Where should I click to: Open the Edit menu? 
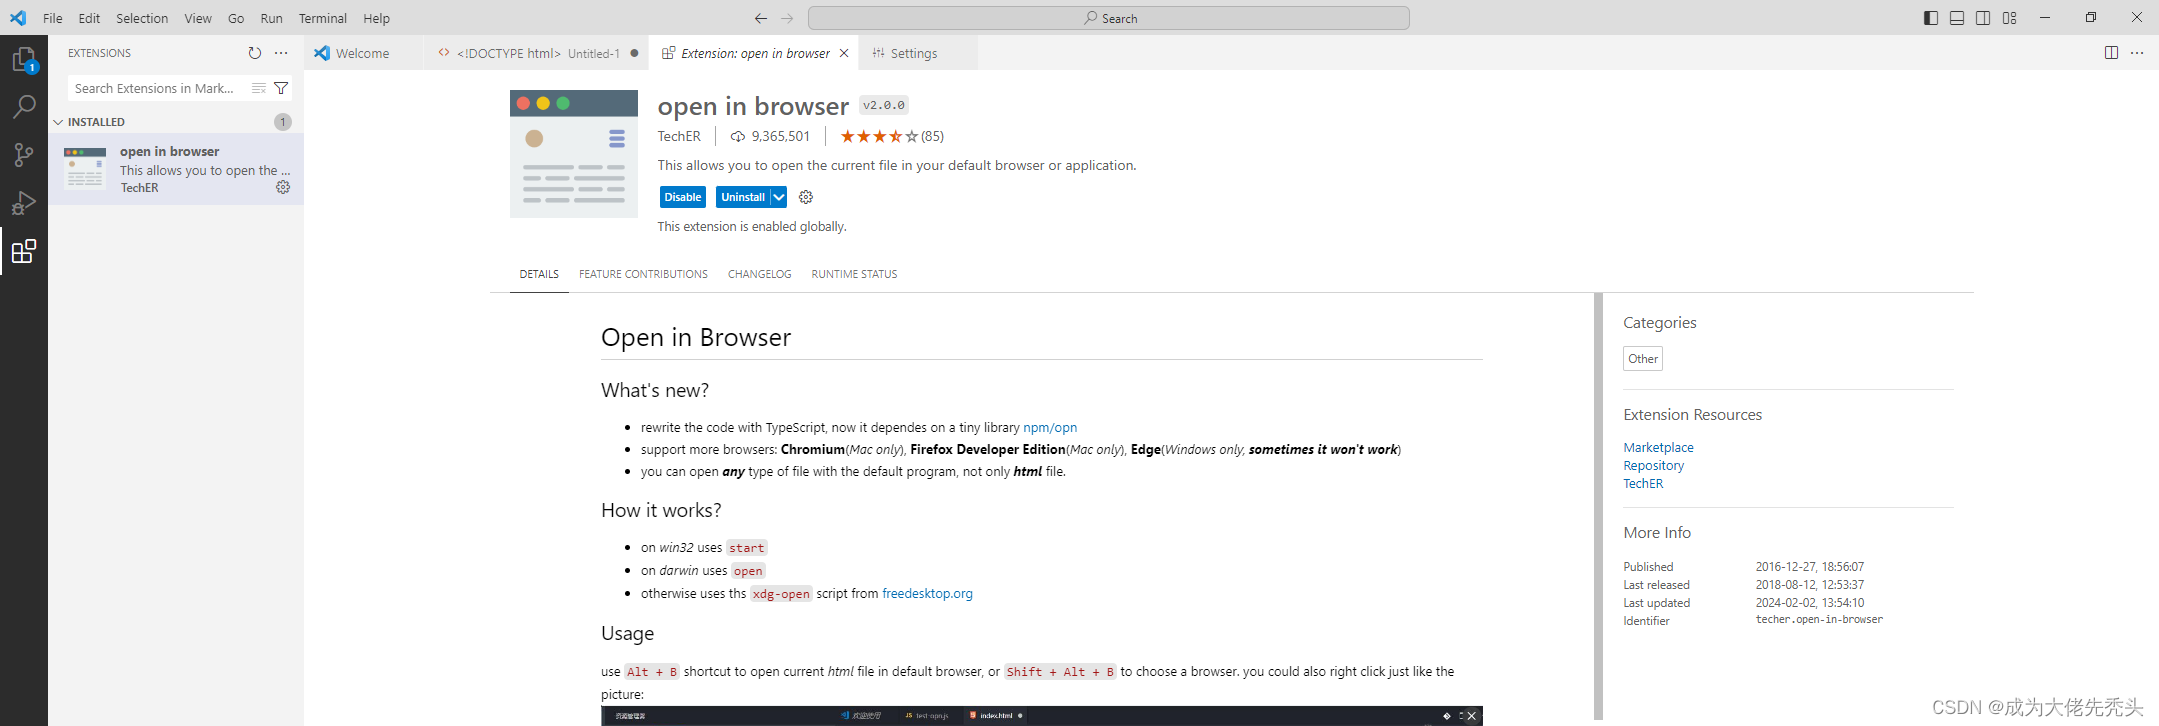point(89,18)
